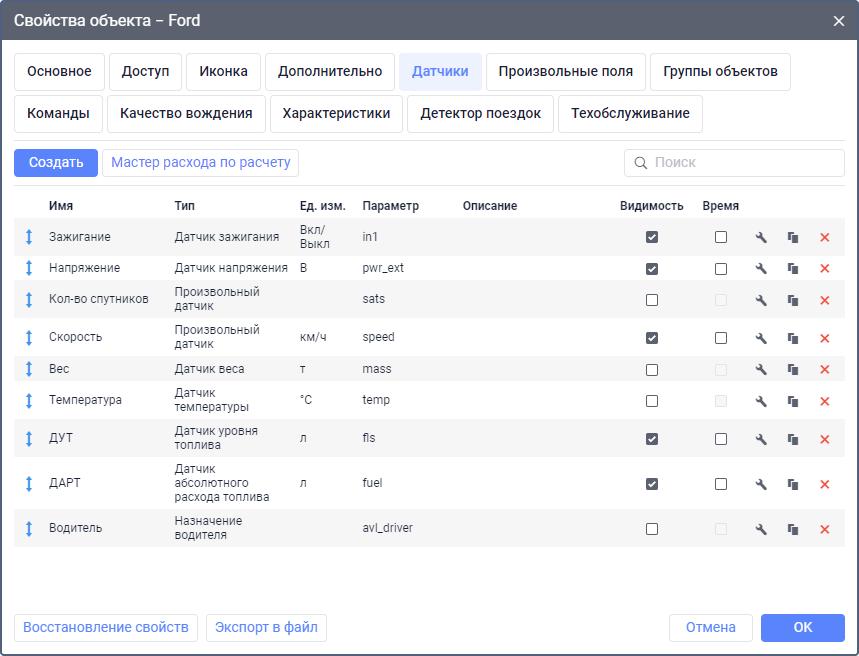Copy the Температура sensor
This screenshot has width=859, height=656.
click(793, 401)
